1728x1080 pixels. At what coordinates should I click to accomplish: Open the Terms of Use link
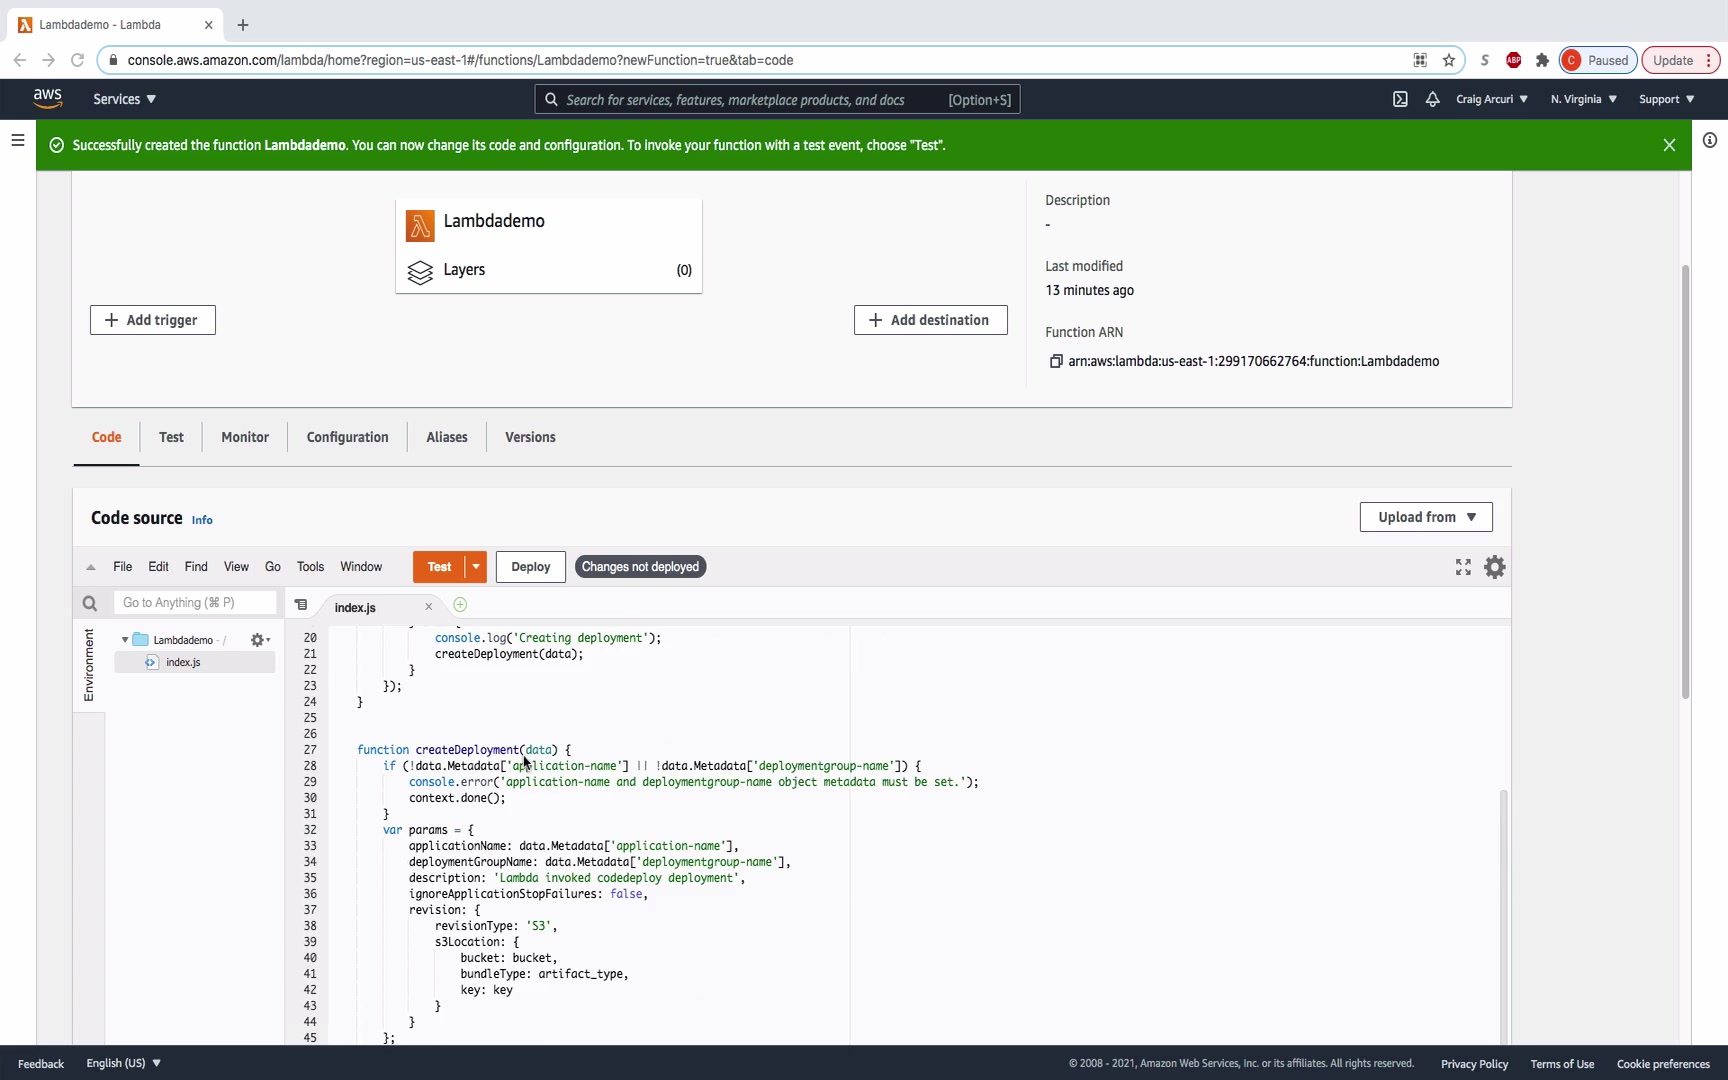tap(1562, 1064)
